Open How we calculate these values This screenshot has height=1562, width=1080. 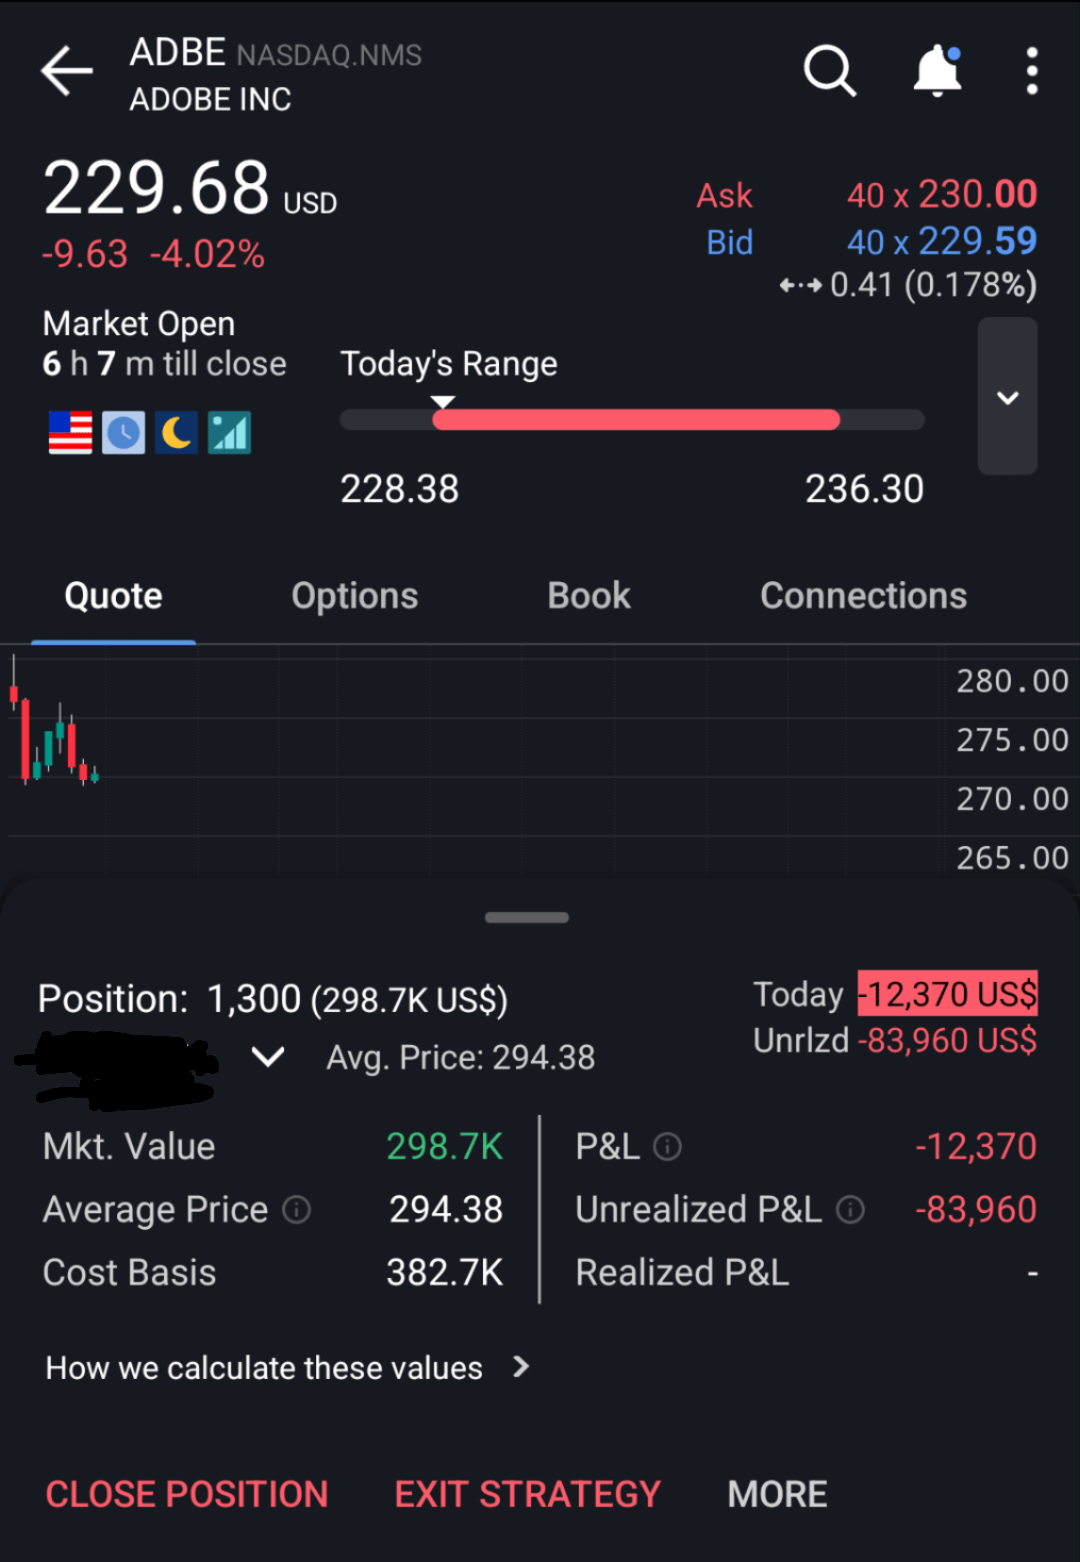pos(287,1368)
